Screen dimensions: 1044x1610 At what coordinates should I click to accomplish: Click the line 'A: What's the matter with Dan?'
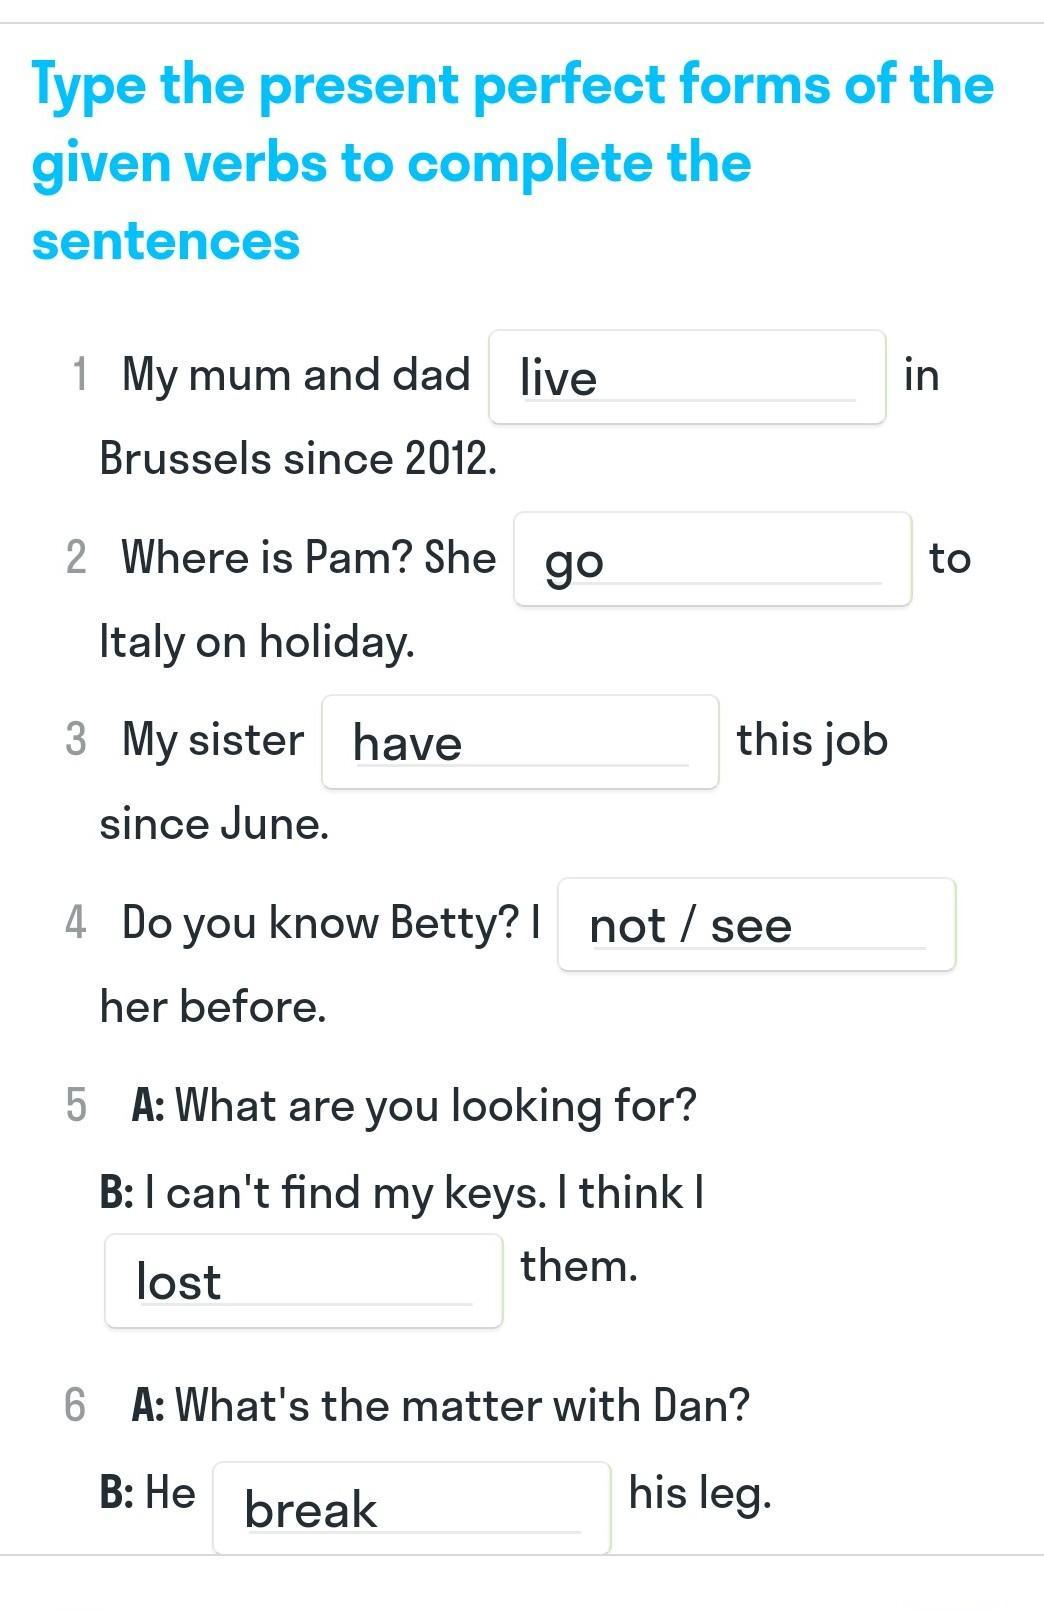pos(441,1405)
